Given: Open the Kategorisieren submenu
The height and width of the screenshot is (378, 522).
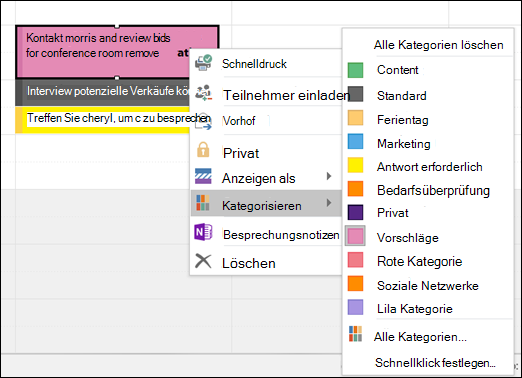Looking at the screenshot, I should click(x=266, y=203).
